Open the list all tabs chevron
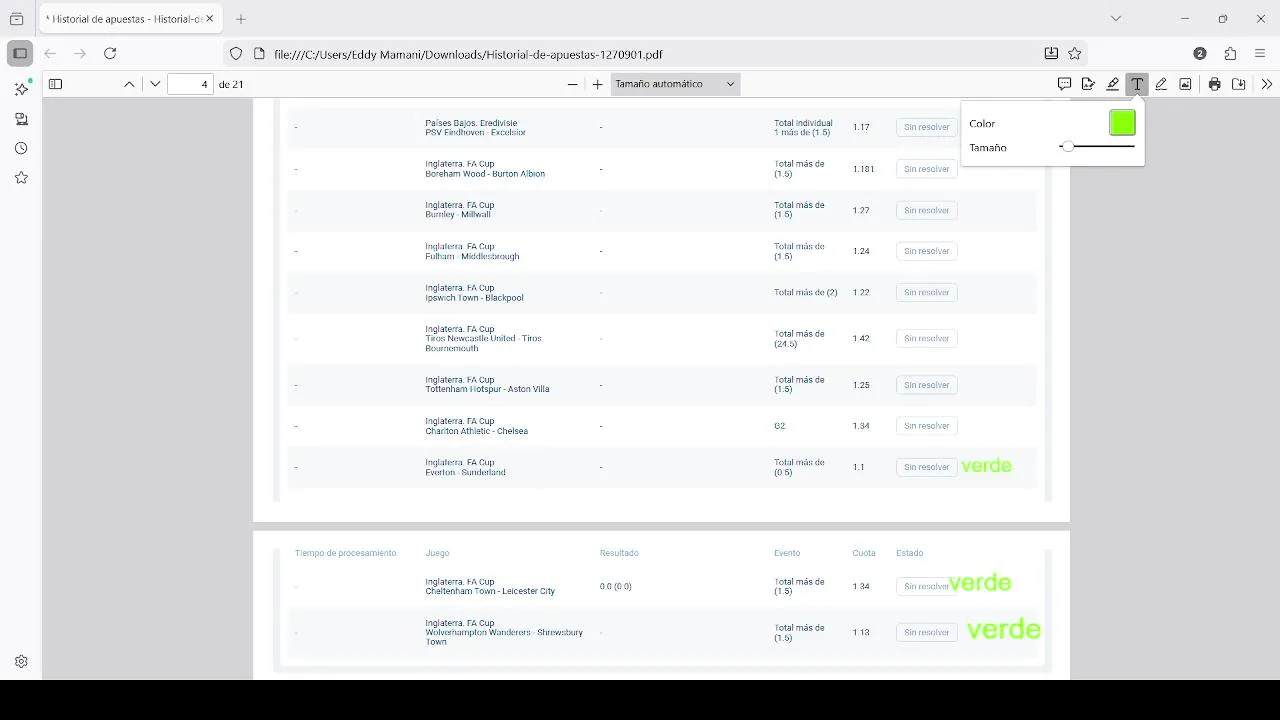The width and height of the screenshot is (1280, 720). [x=1116, y=19]
